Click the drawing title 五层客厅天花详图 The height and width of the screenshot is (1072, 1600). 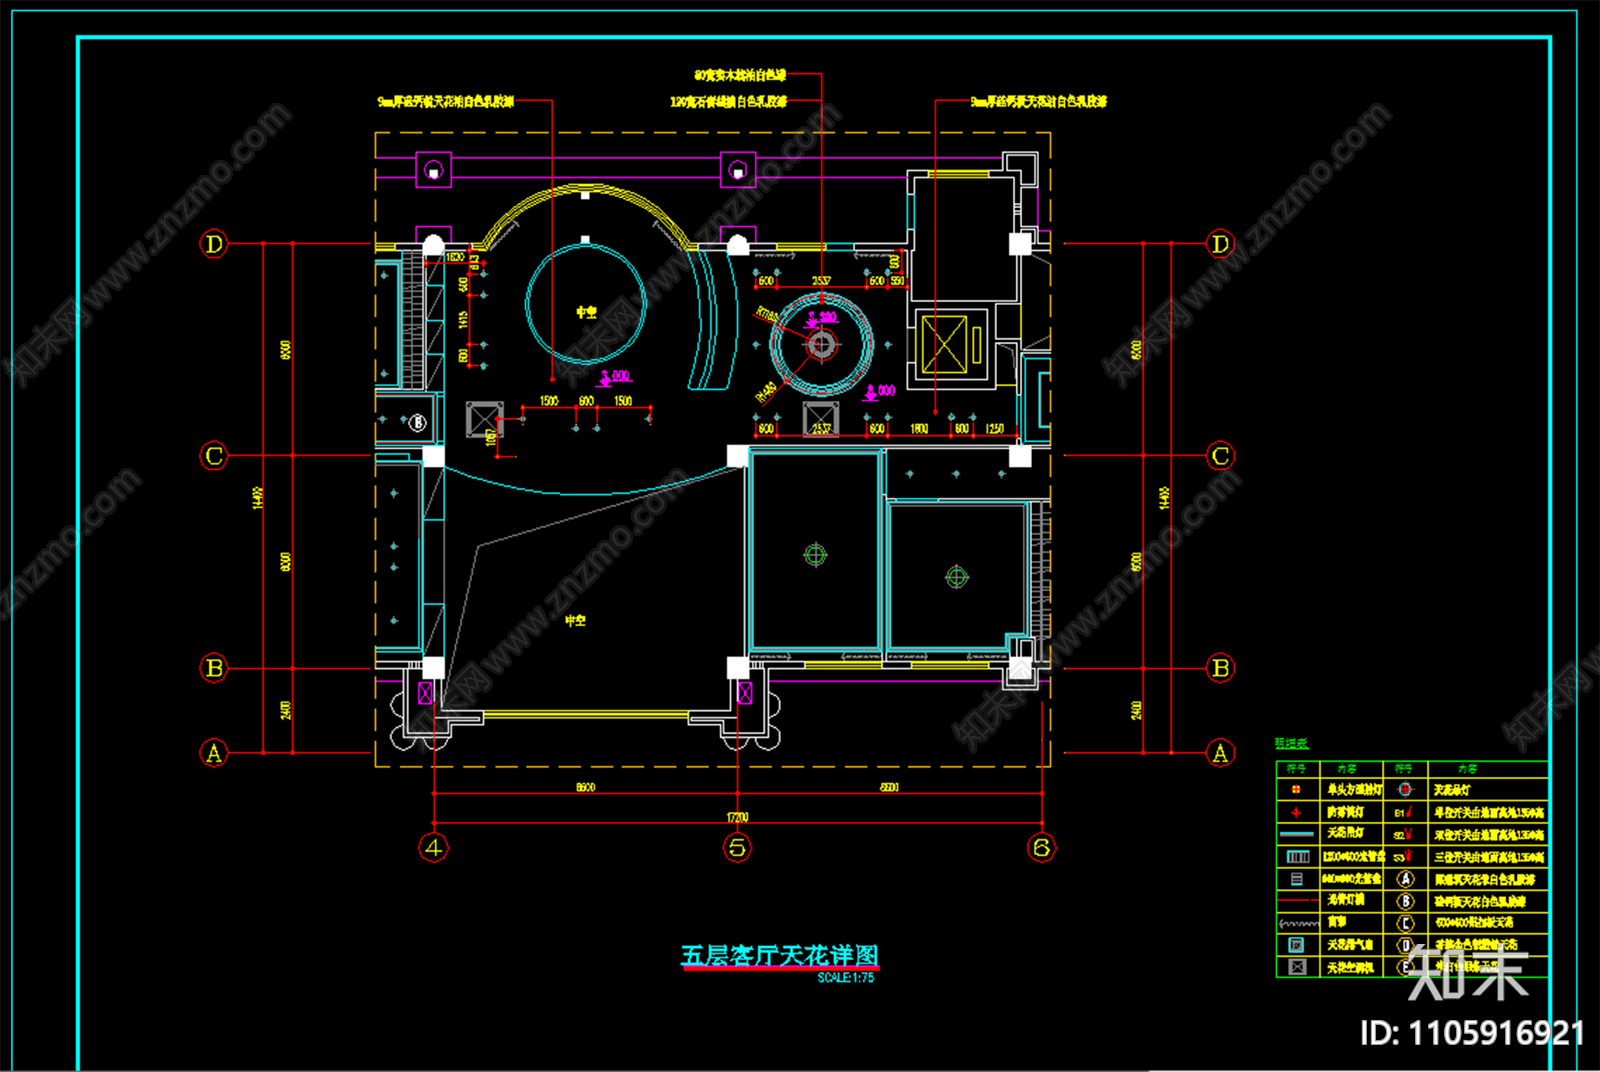[x=780, y=956]
